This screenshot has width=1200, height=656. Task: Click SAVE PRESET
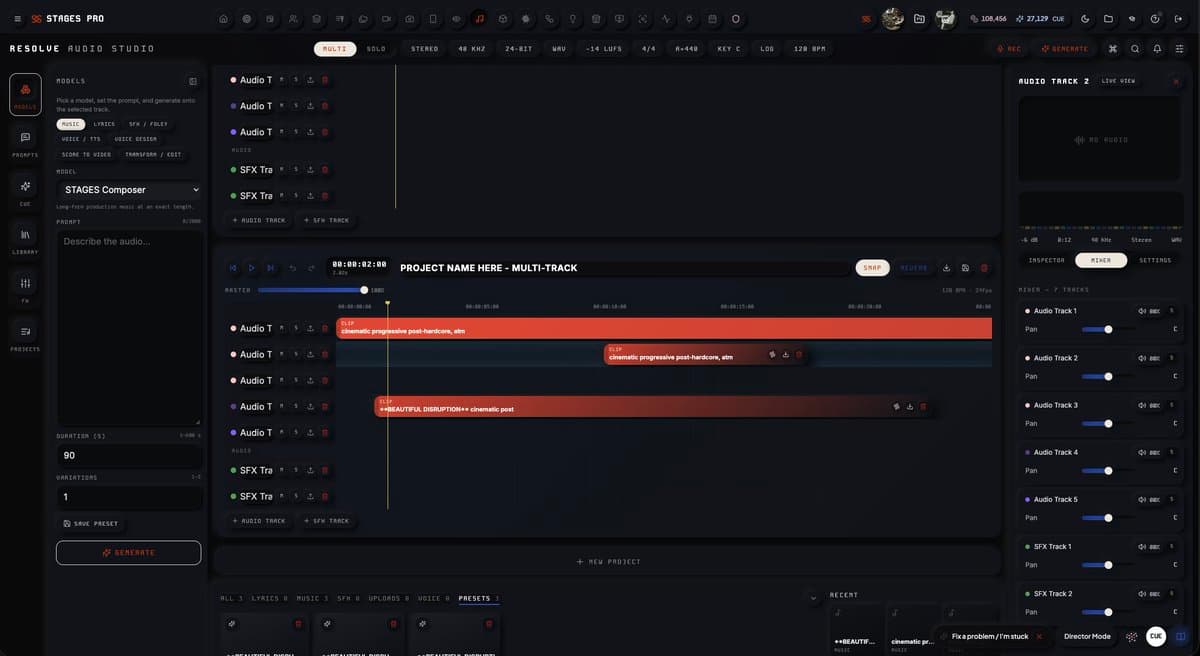91,523
